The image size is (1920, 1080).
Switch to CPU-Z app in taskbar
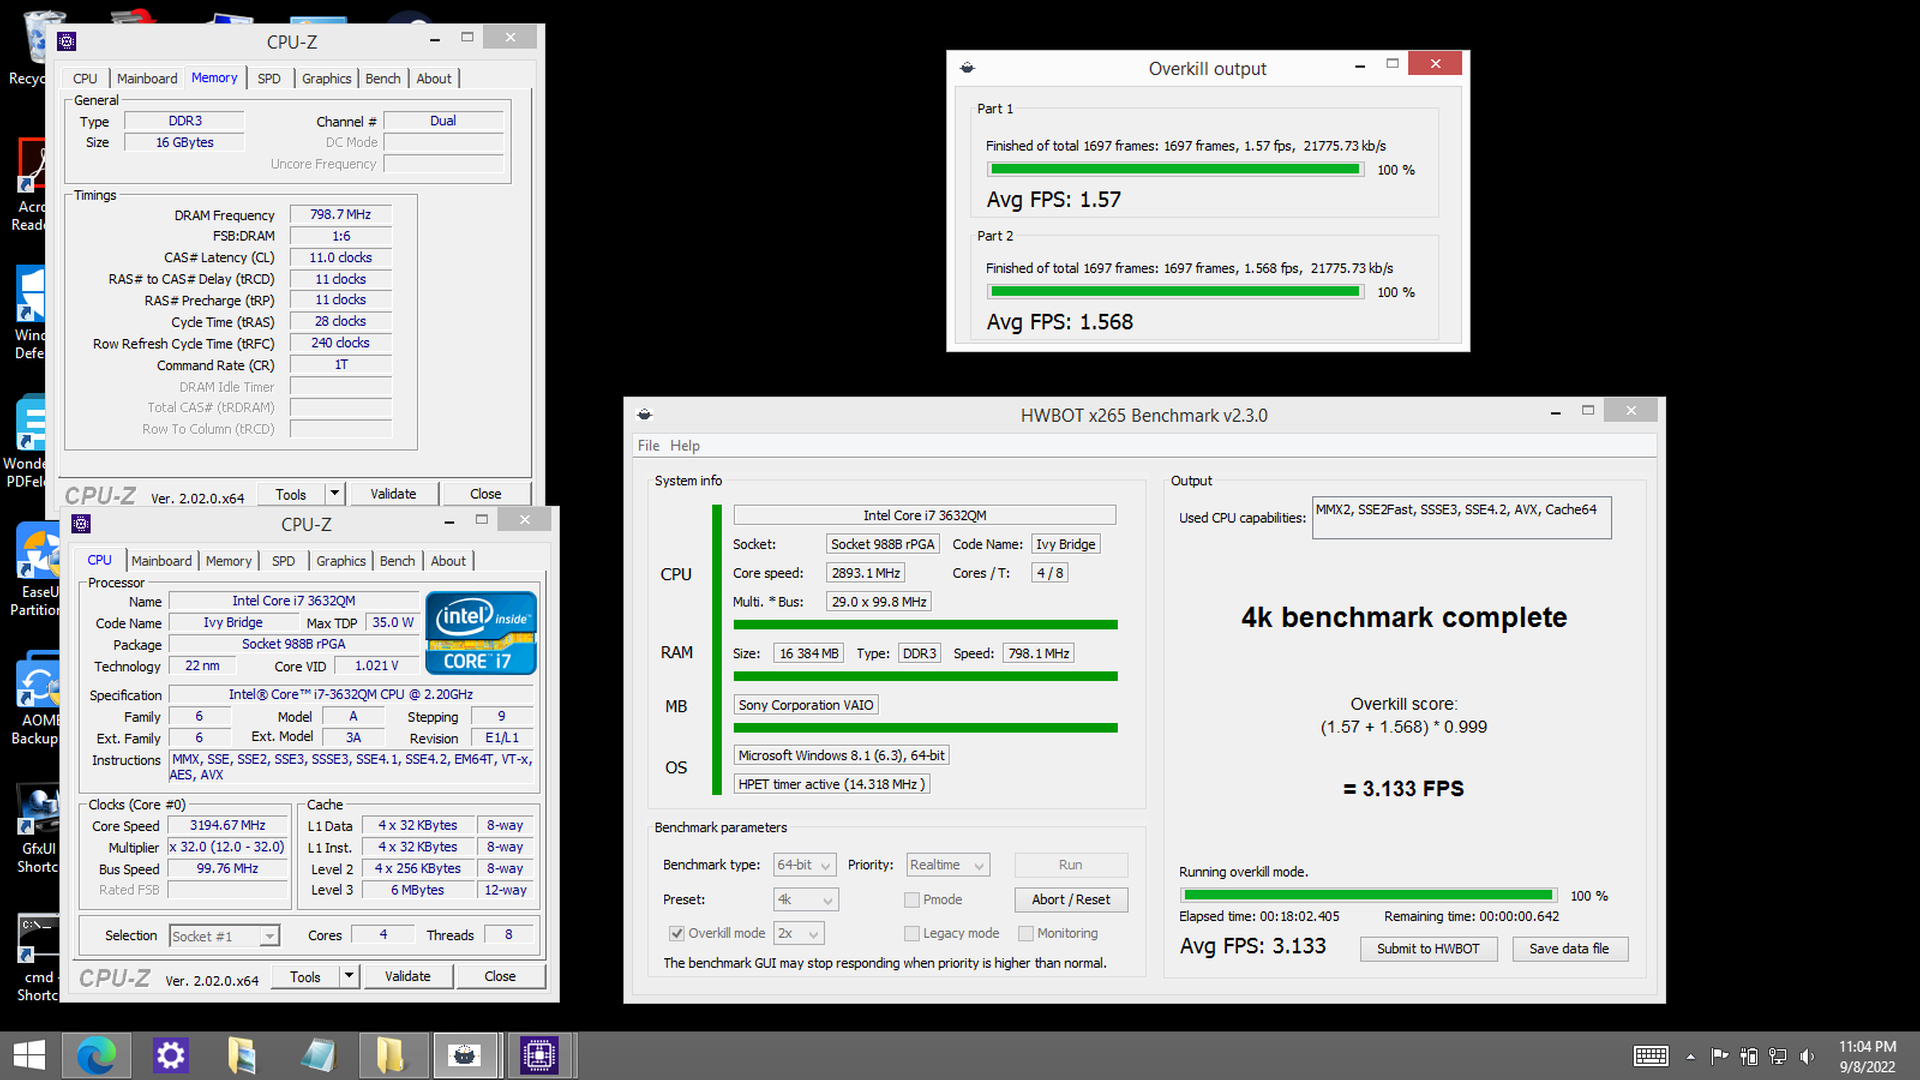point(539,1055)
